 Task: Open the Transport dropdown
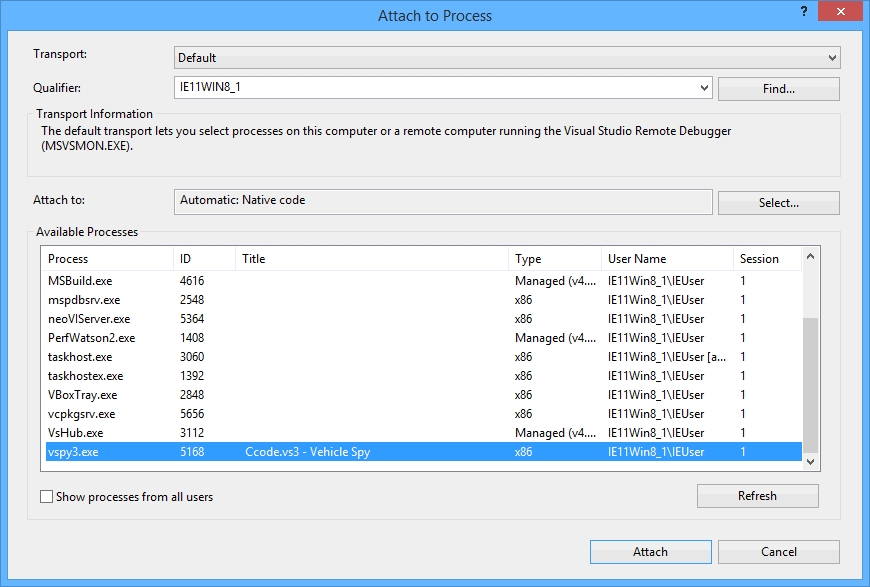point(507,58)
